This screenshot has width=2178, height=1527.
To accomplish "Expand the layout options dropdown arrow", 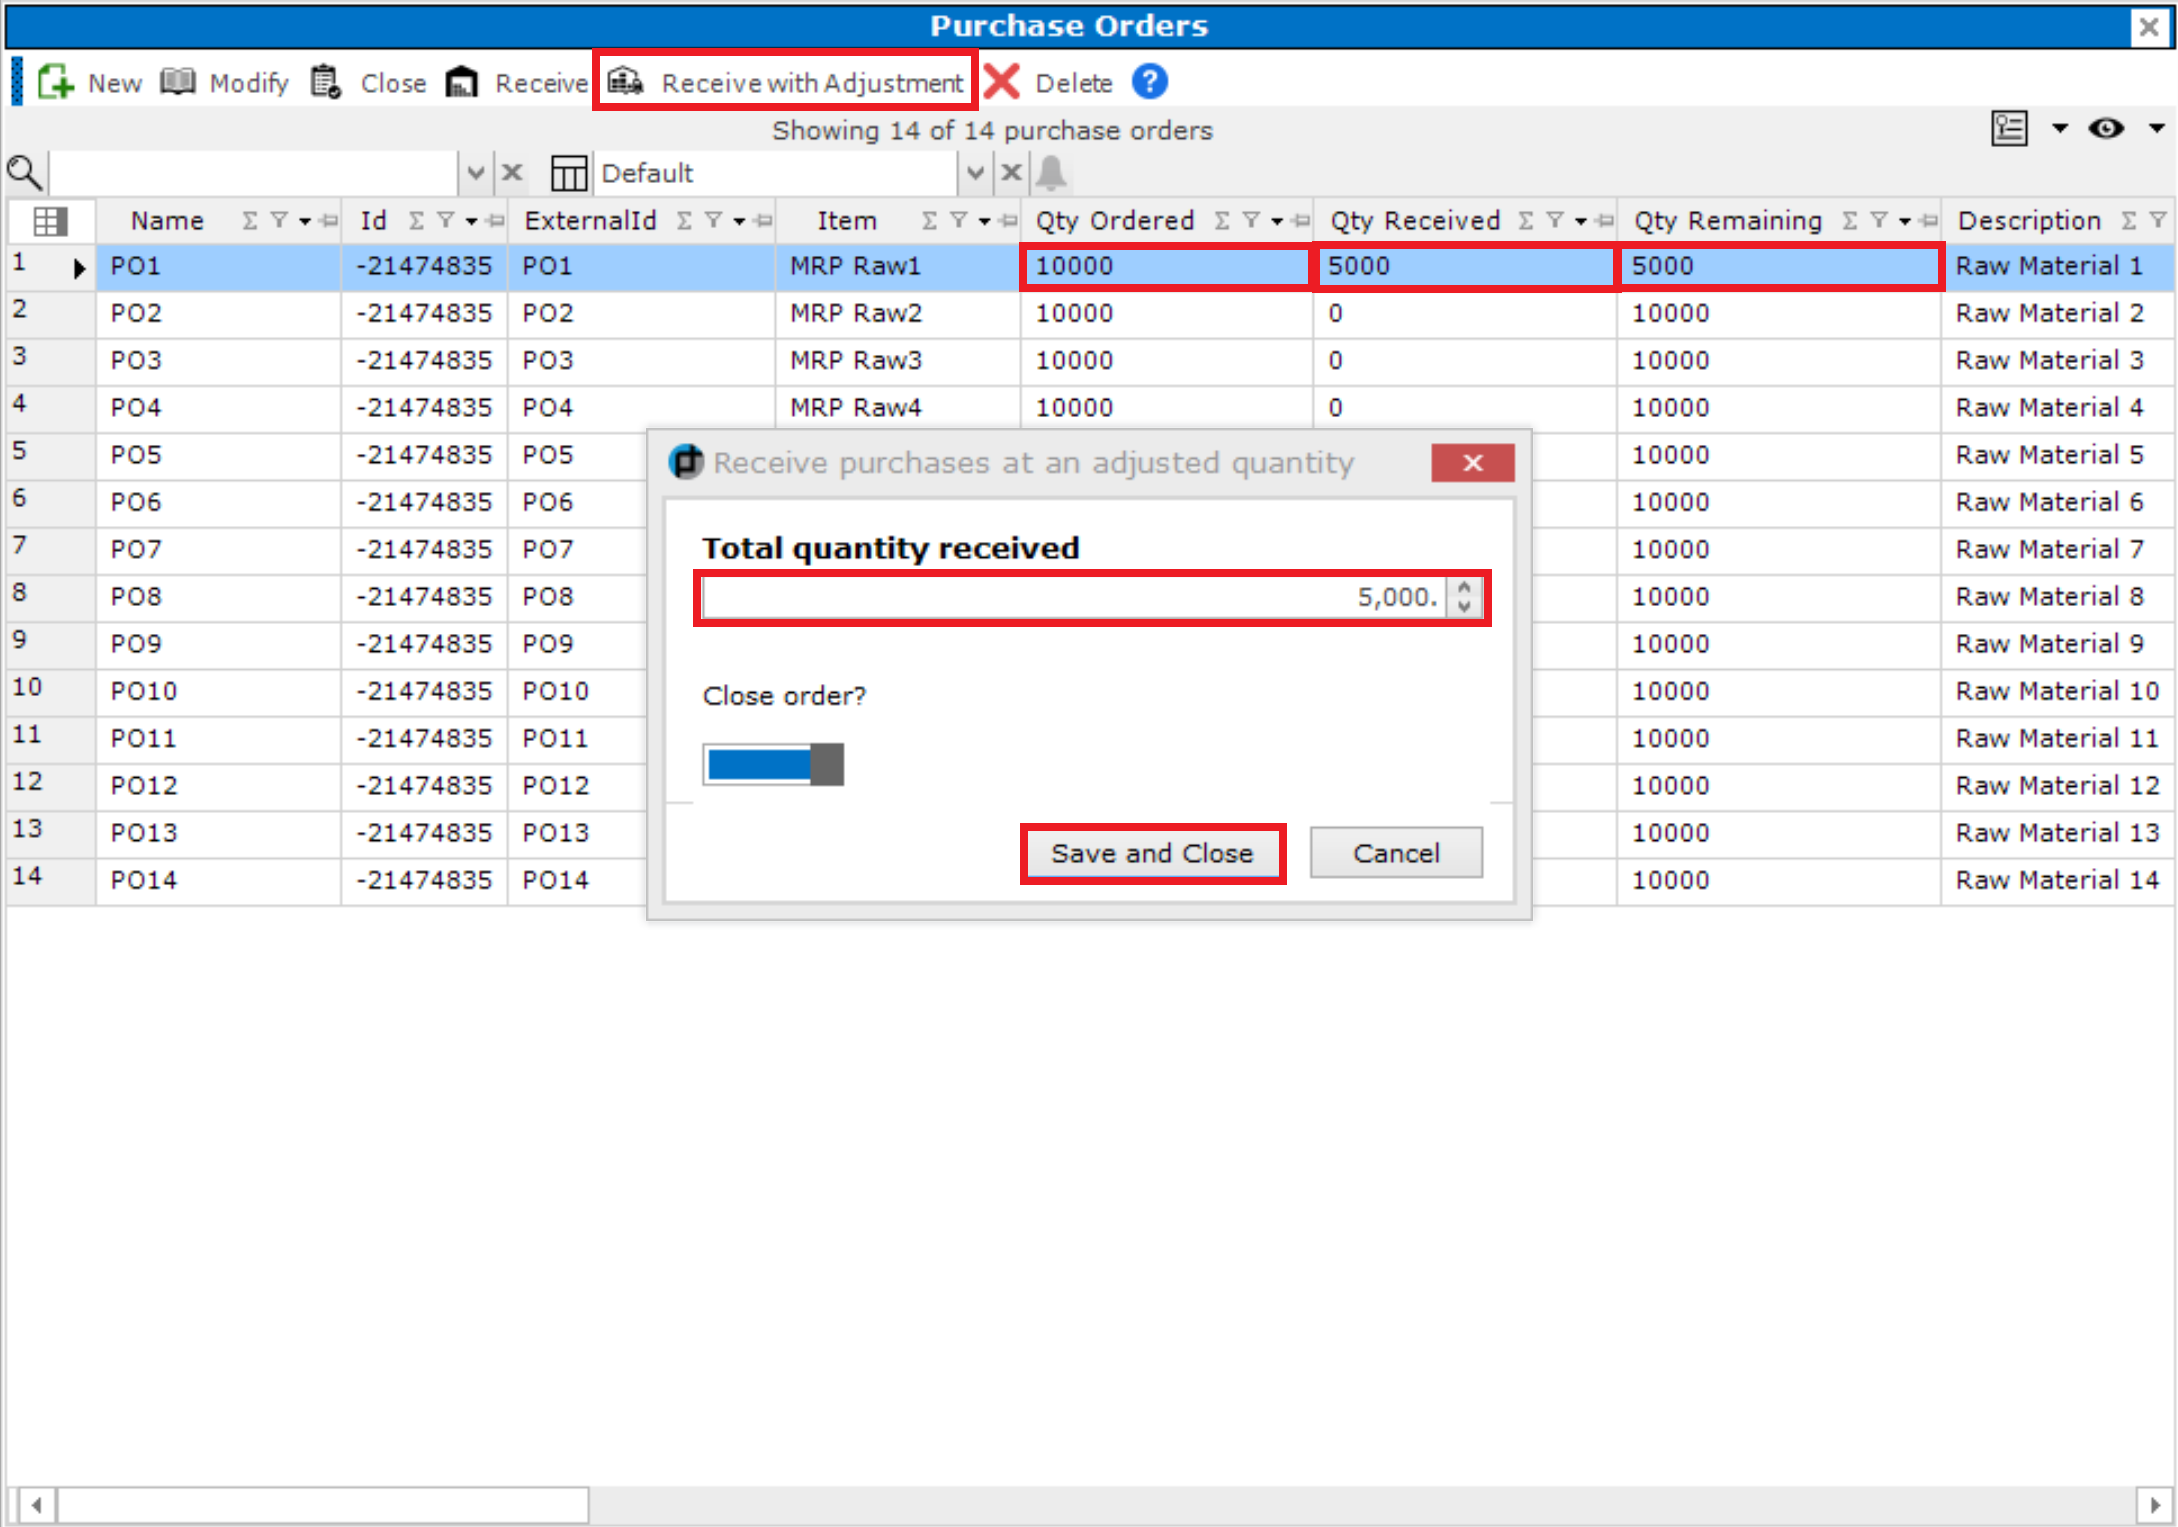I will pyautogui.click(x=2060, y=128).
